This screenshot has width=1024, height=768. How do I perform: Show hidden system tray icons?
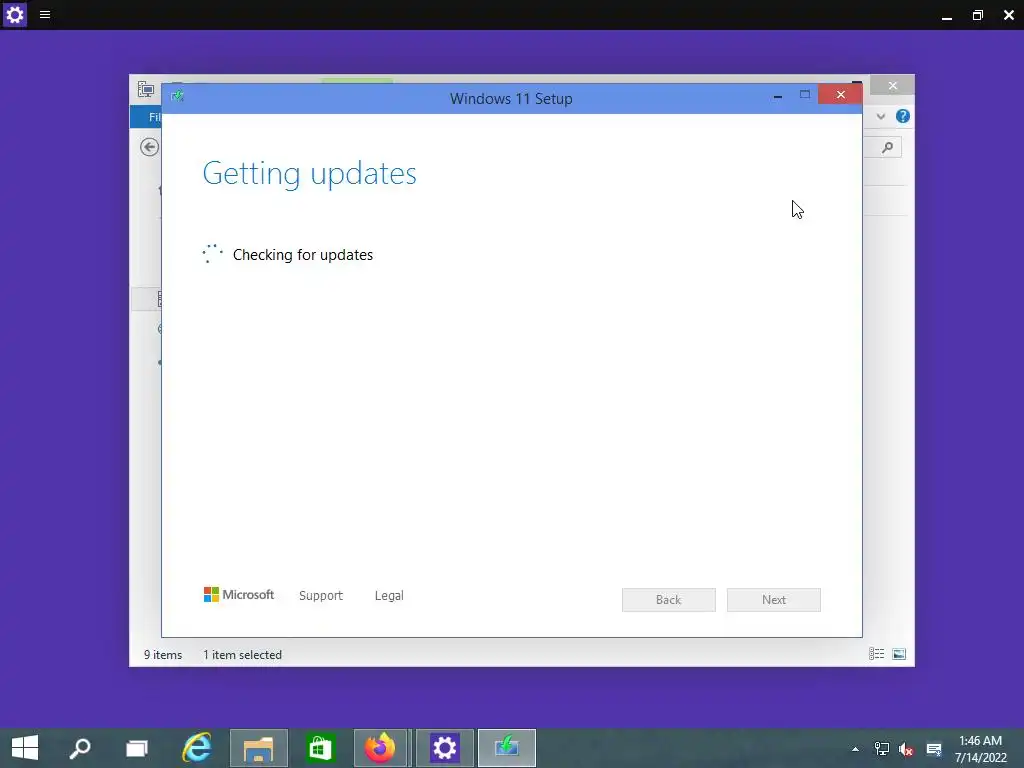point(855,749)
